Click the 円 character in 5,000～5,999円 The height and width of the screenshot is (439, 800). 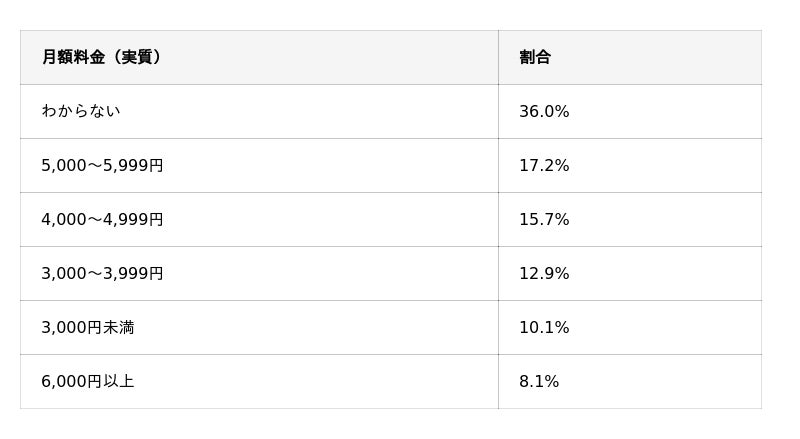pyautogui.click(x=156, y=165)
